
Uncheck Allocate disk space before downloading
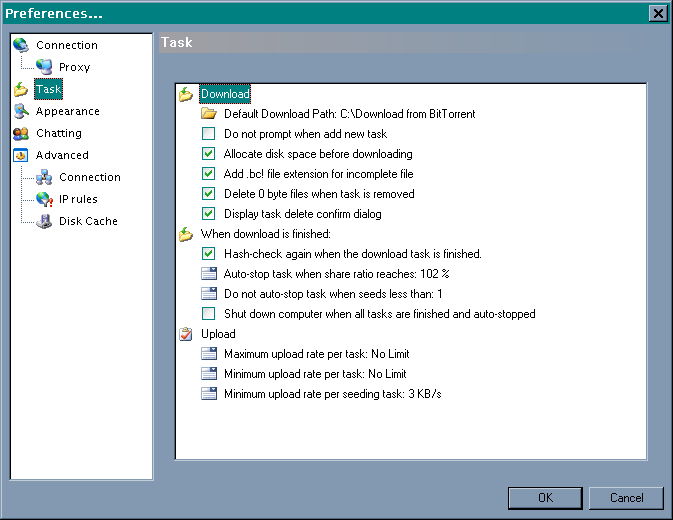click(x=208, y=154)
